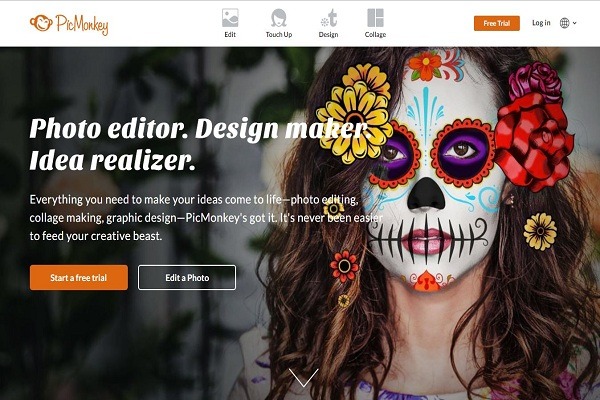600x400 pixels.
Task: Click the 'Idea realizer.' headline text
Action: 112,160
